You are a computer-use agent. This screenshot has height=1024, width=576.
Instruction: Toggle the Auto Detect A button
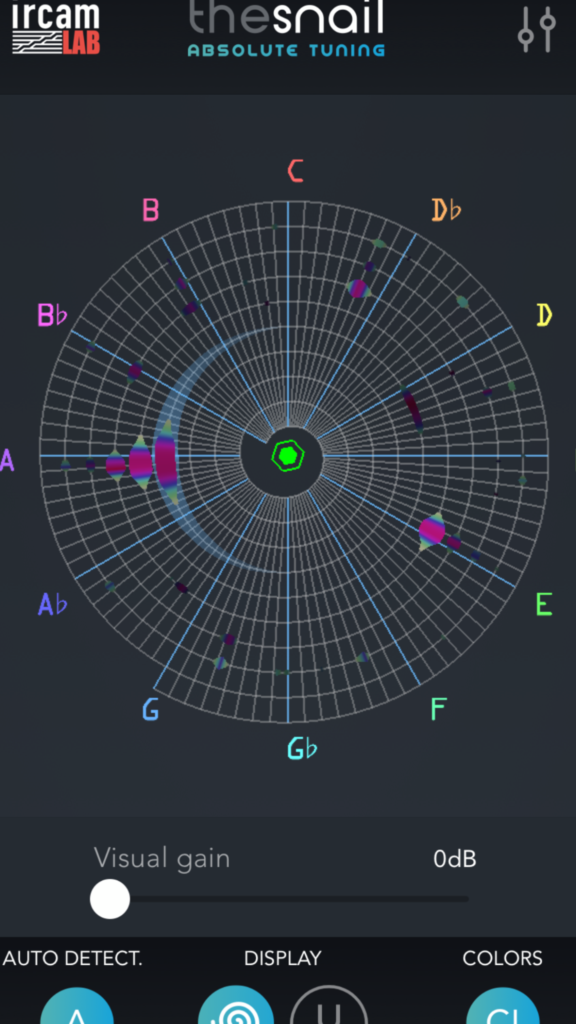coord(77,1006)
